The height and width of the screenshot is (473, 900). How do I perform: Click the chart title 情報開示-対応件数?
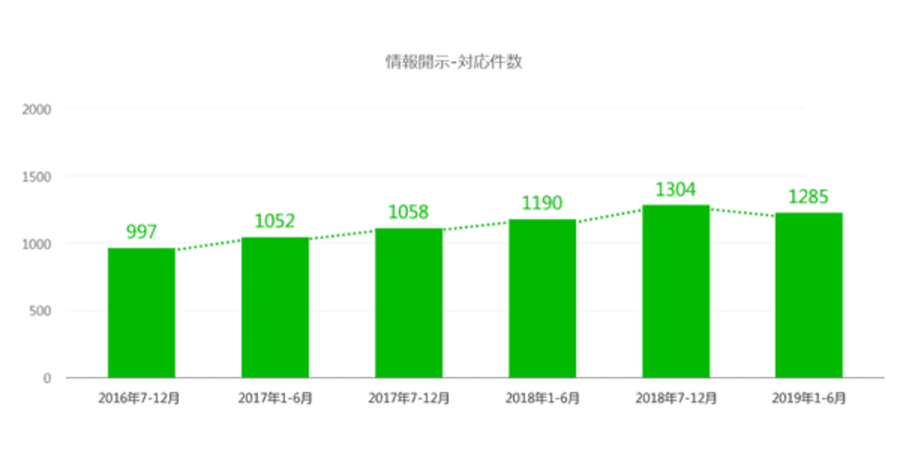tap(453, 61)
